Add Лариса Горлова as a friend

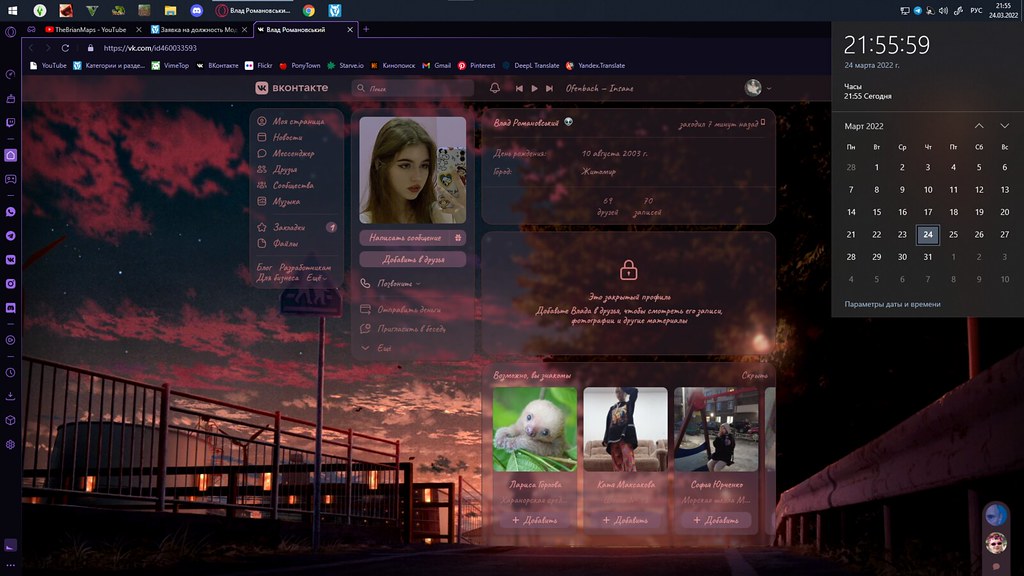(x=535, y=520)
